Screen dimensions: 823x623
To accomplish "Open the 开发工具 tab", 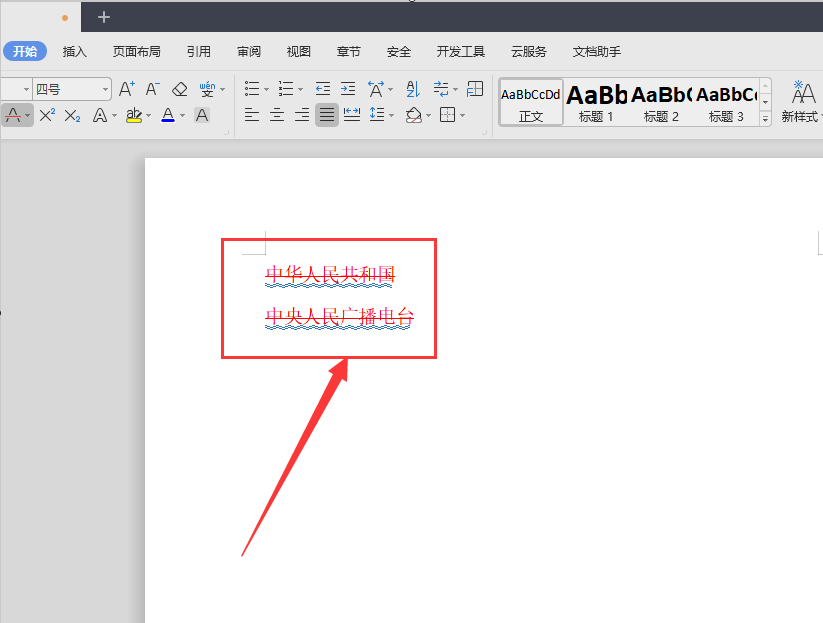I will [461, 51].
